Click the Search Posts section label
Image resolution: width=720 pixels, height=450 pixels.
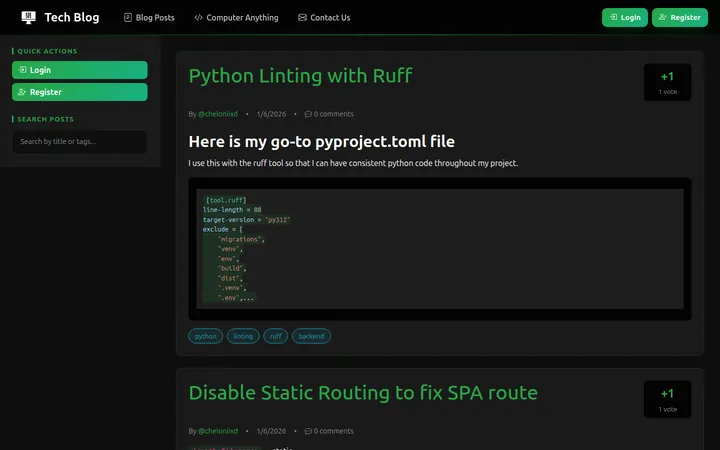[45, 119]
